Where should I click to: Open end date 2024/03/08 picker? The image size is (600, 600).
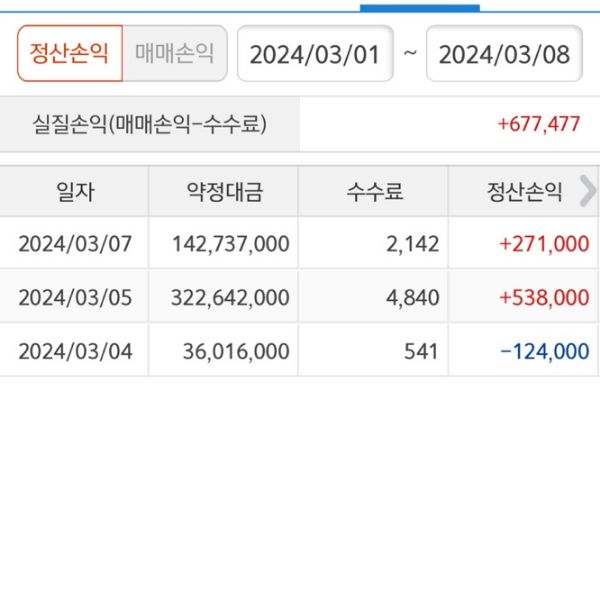(x=505, y=54)
